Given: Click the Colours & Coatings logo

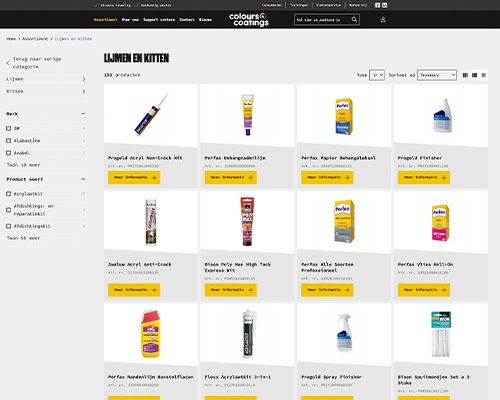Looking at the screenshot, I should pyautogui.click(x=249, y=19).
